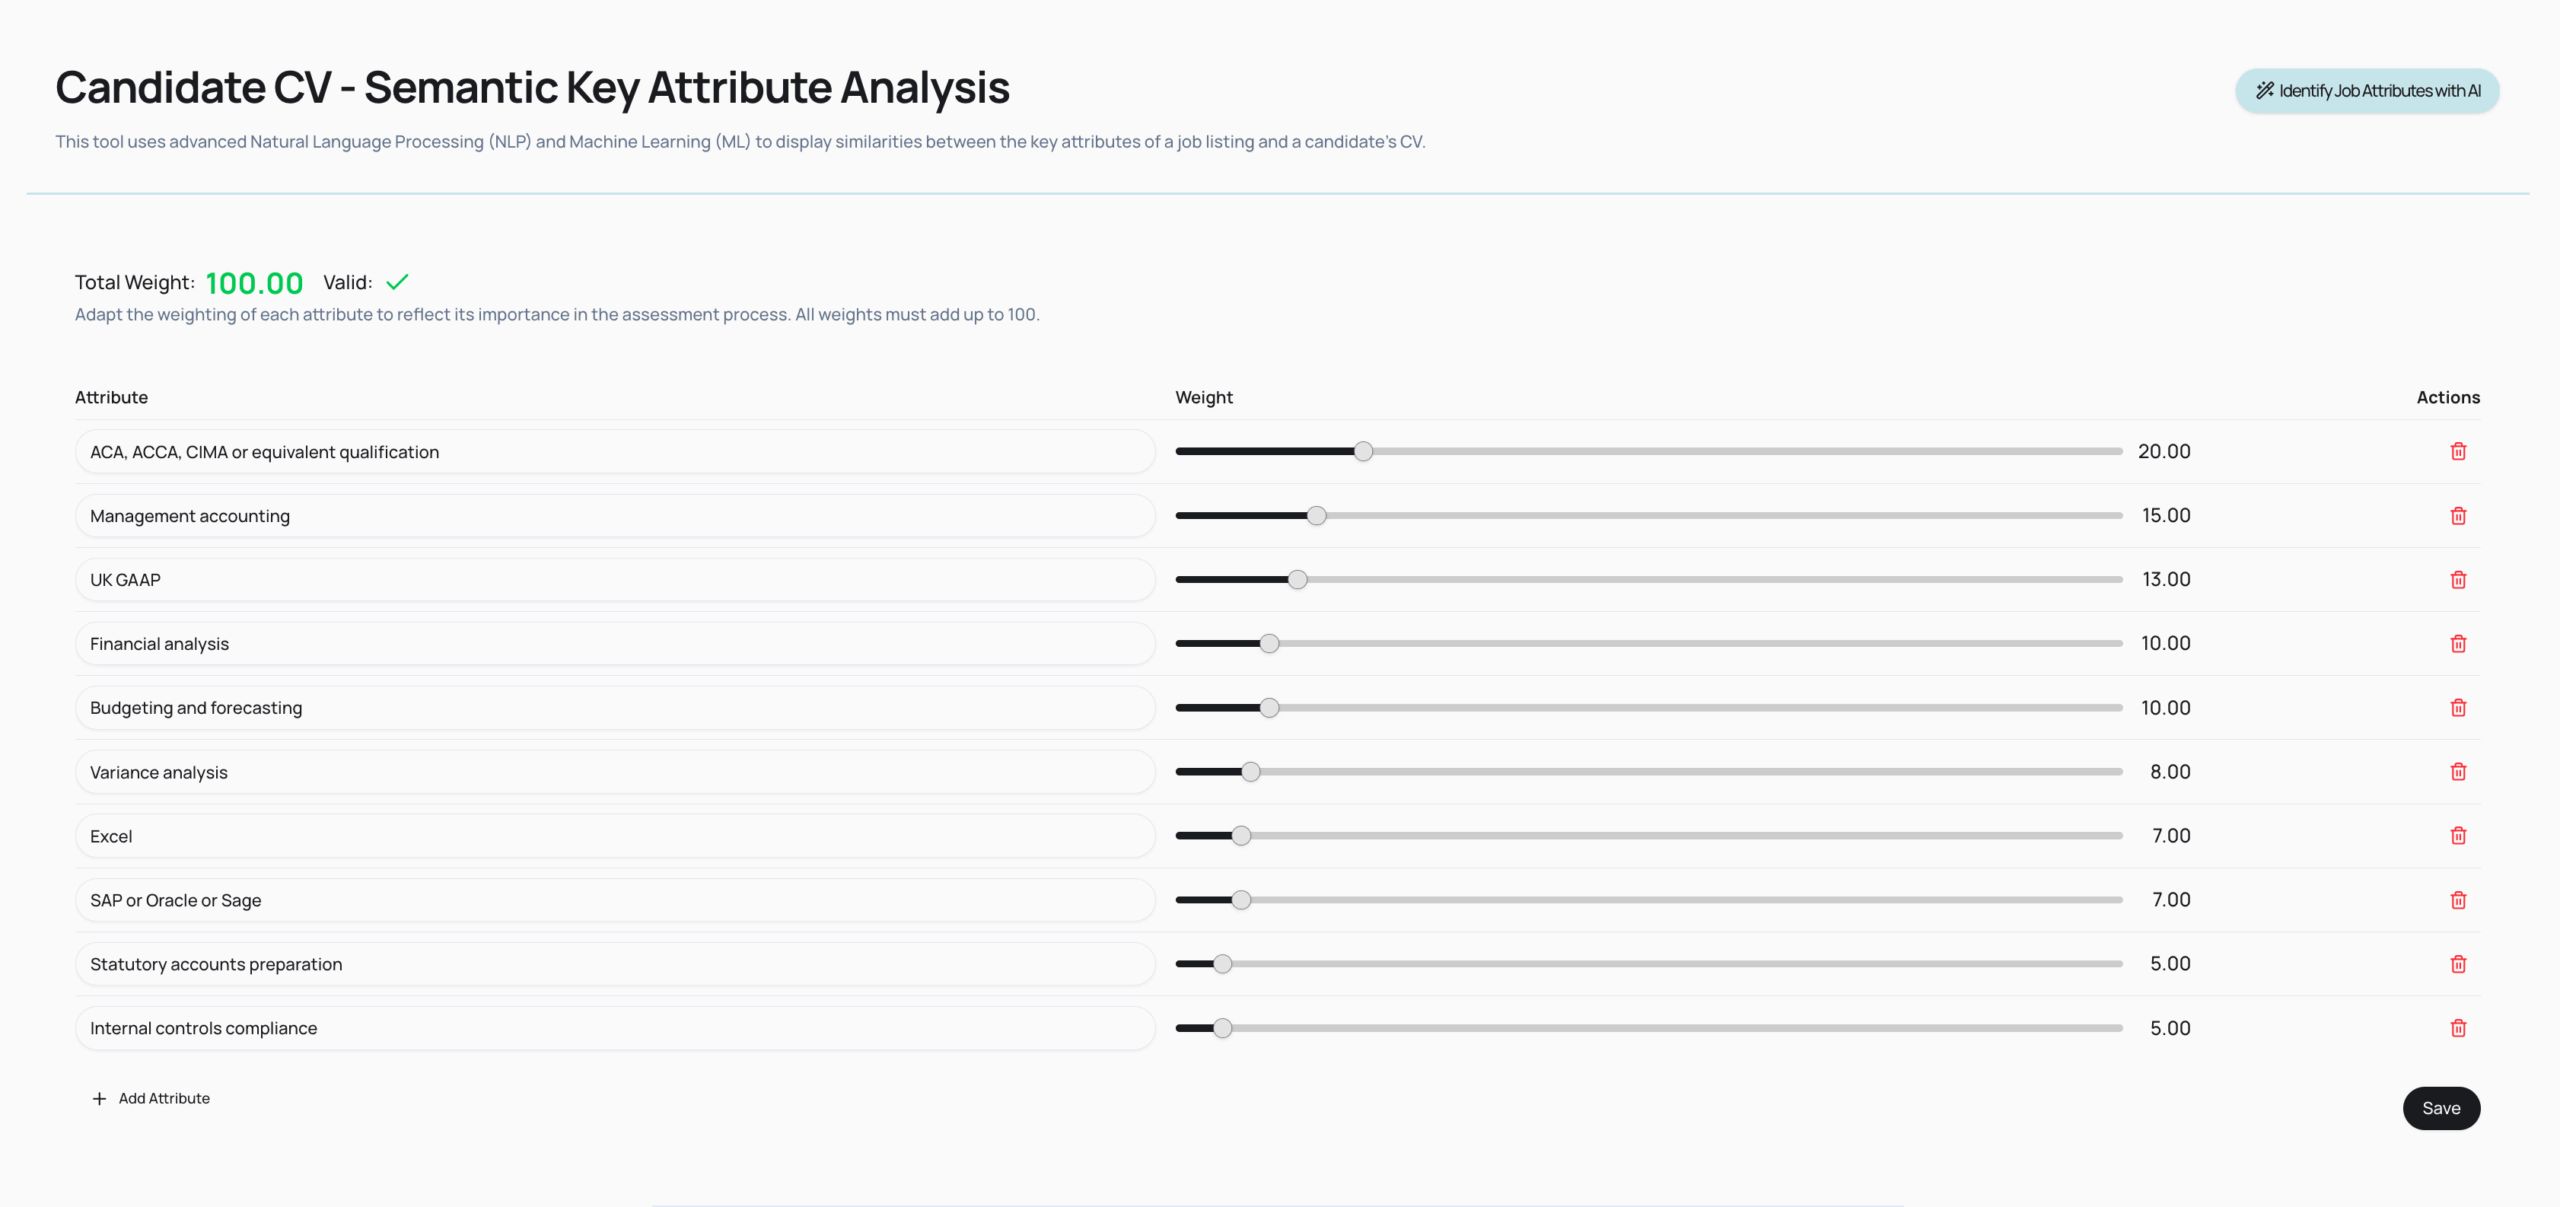Add a new attribute row

click(151, 1098)
